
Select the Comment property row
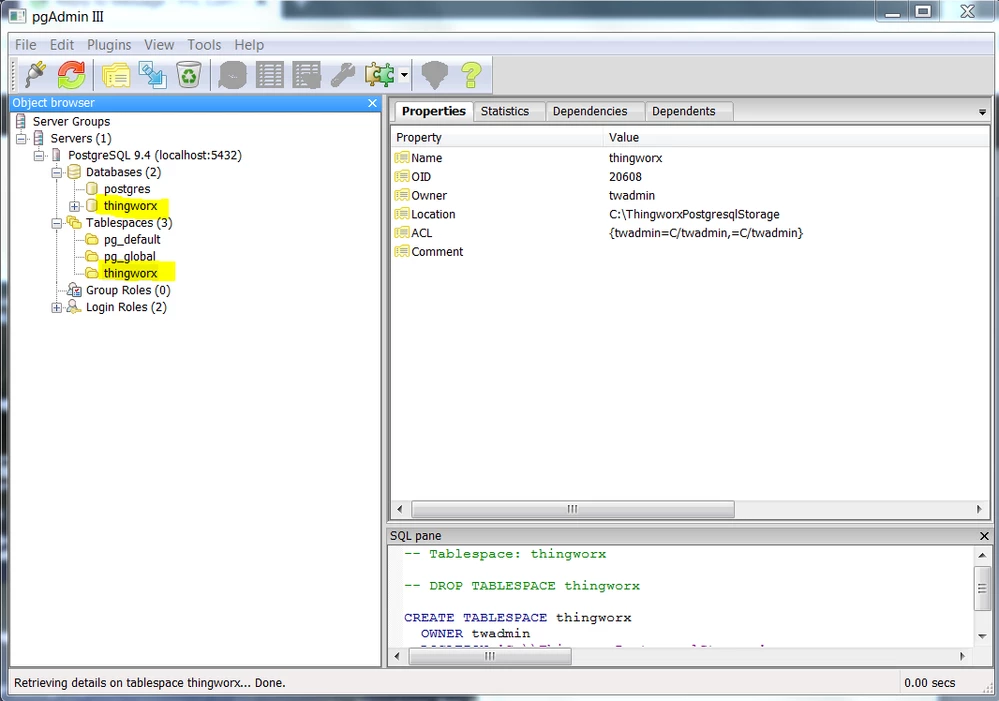click(690, 252)
